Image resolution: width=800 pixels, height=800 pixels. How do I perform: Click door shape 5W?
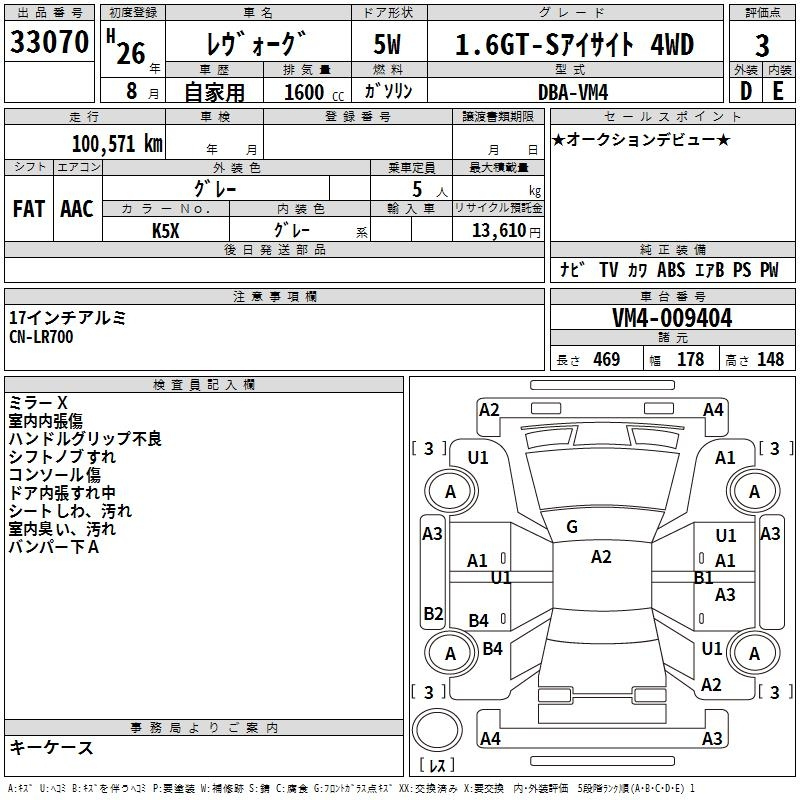(387, 44)
